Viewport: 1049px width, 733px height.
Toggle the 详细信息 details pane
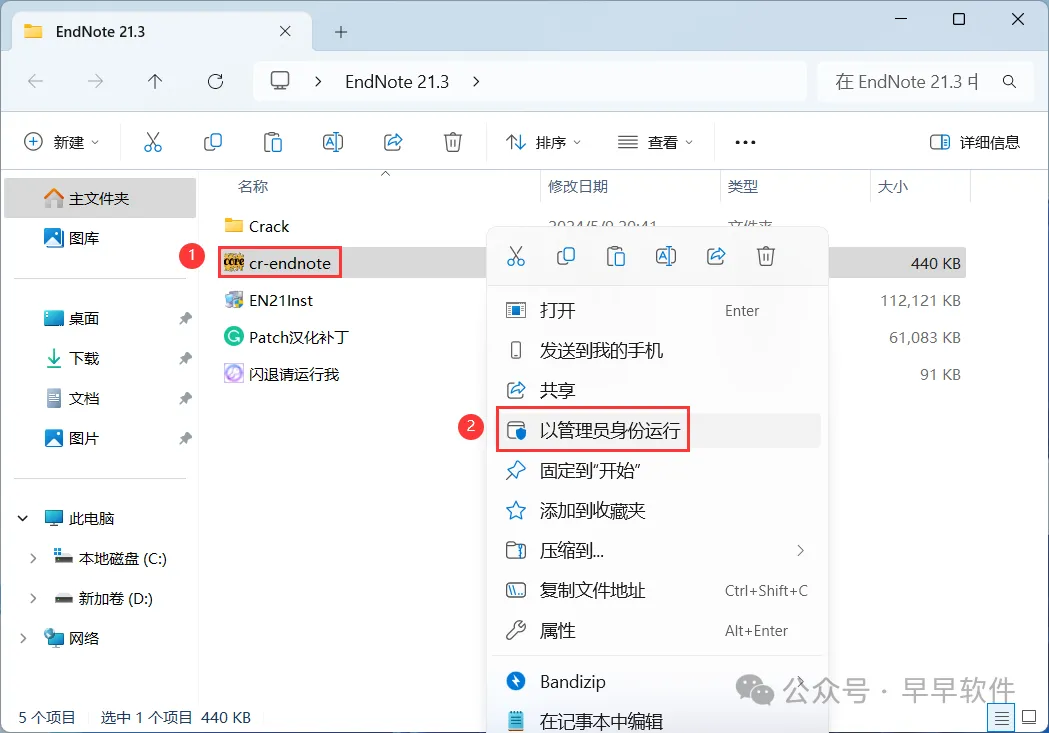975,142
